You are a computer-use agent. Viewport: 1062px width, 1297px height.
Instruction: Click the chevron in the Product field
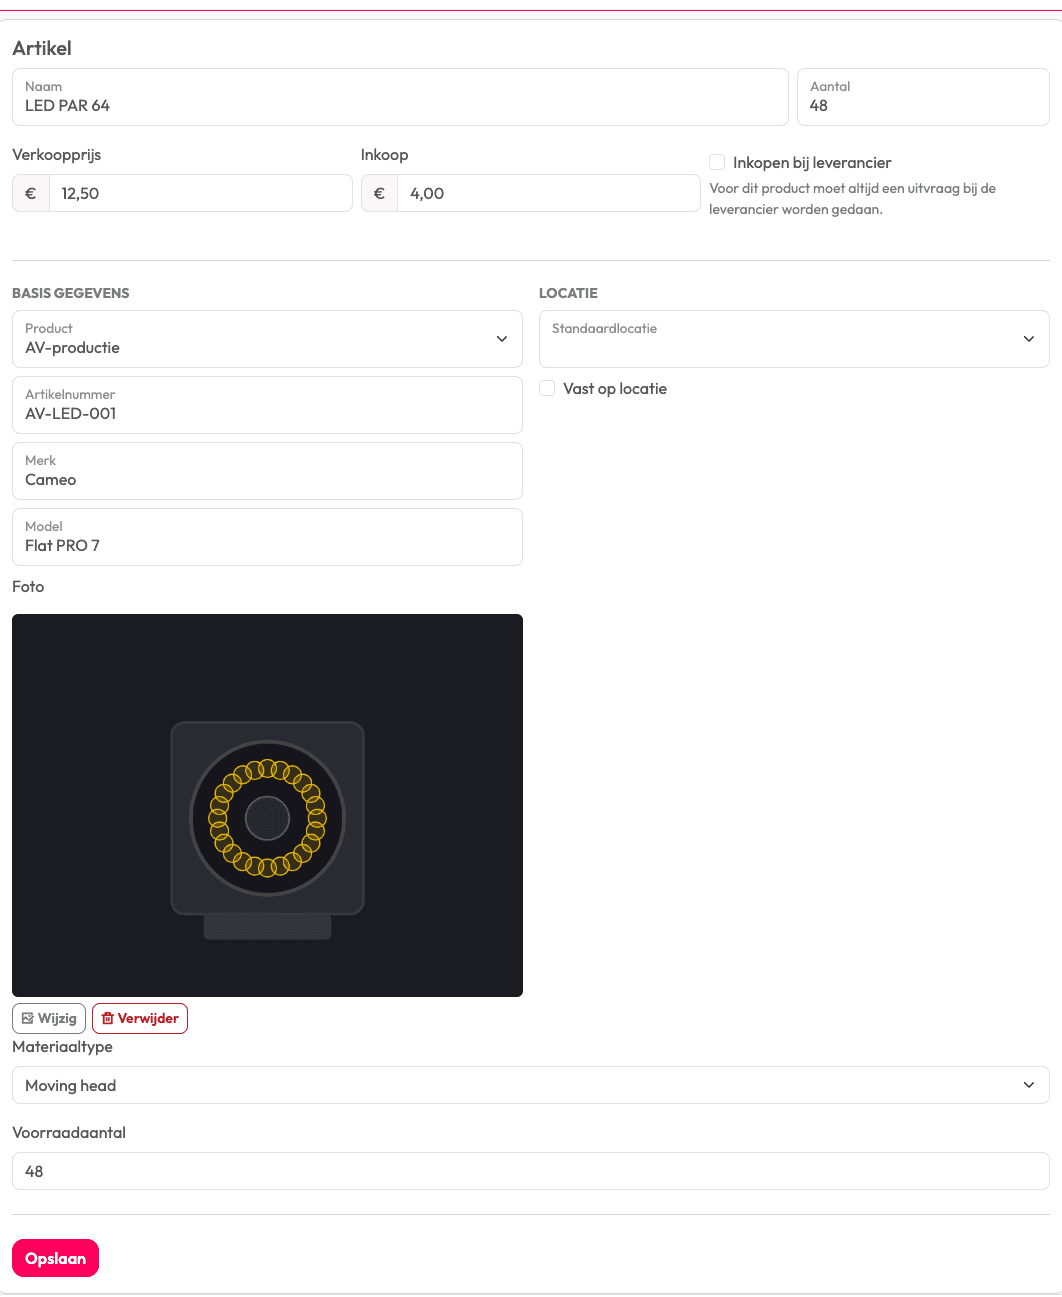(502, 339)
